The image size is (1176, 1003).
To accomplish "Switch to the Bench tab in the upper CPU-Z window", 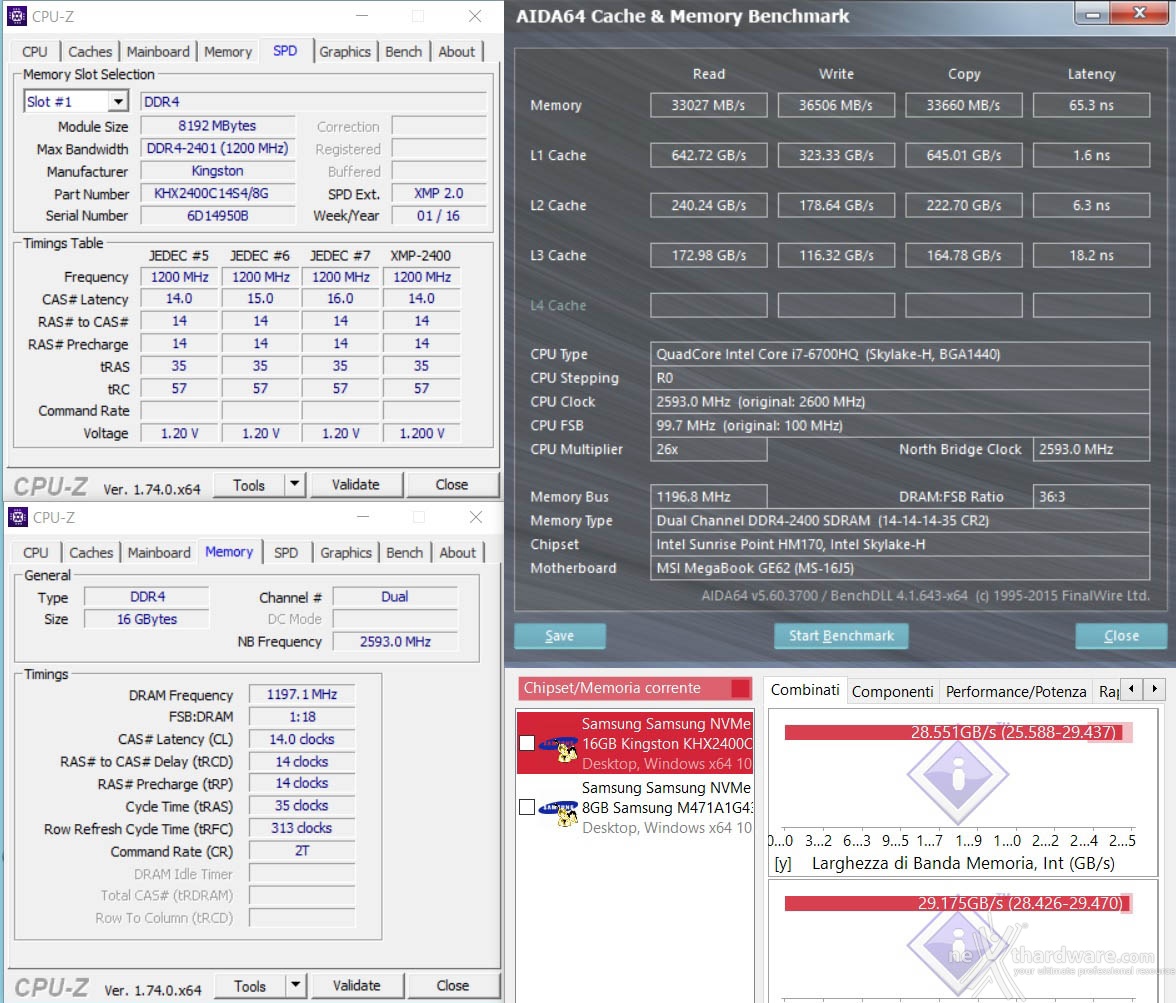I will click(404, 52).
